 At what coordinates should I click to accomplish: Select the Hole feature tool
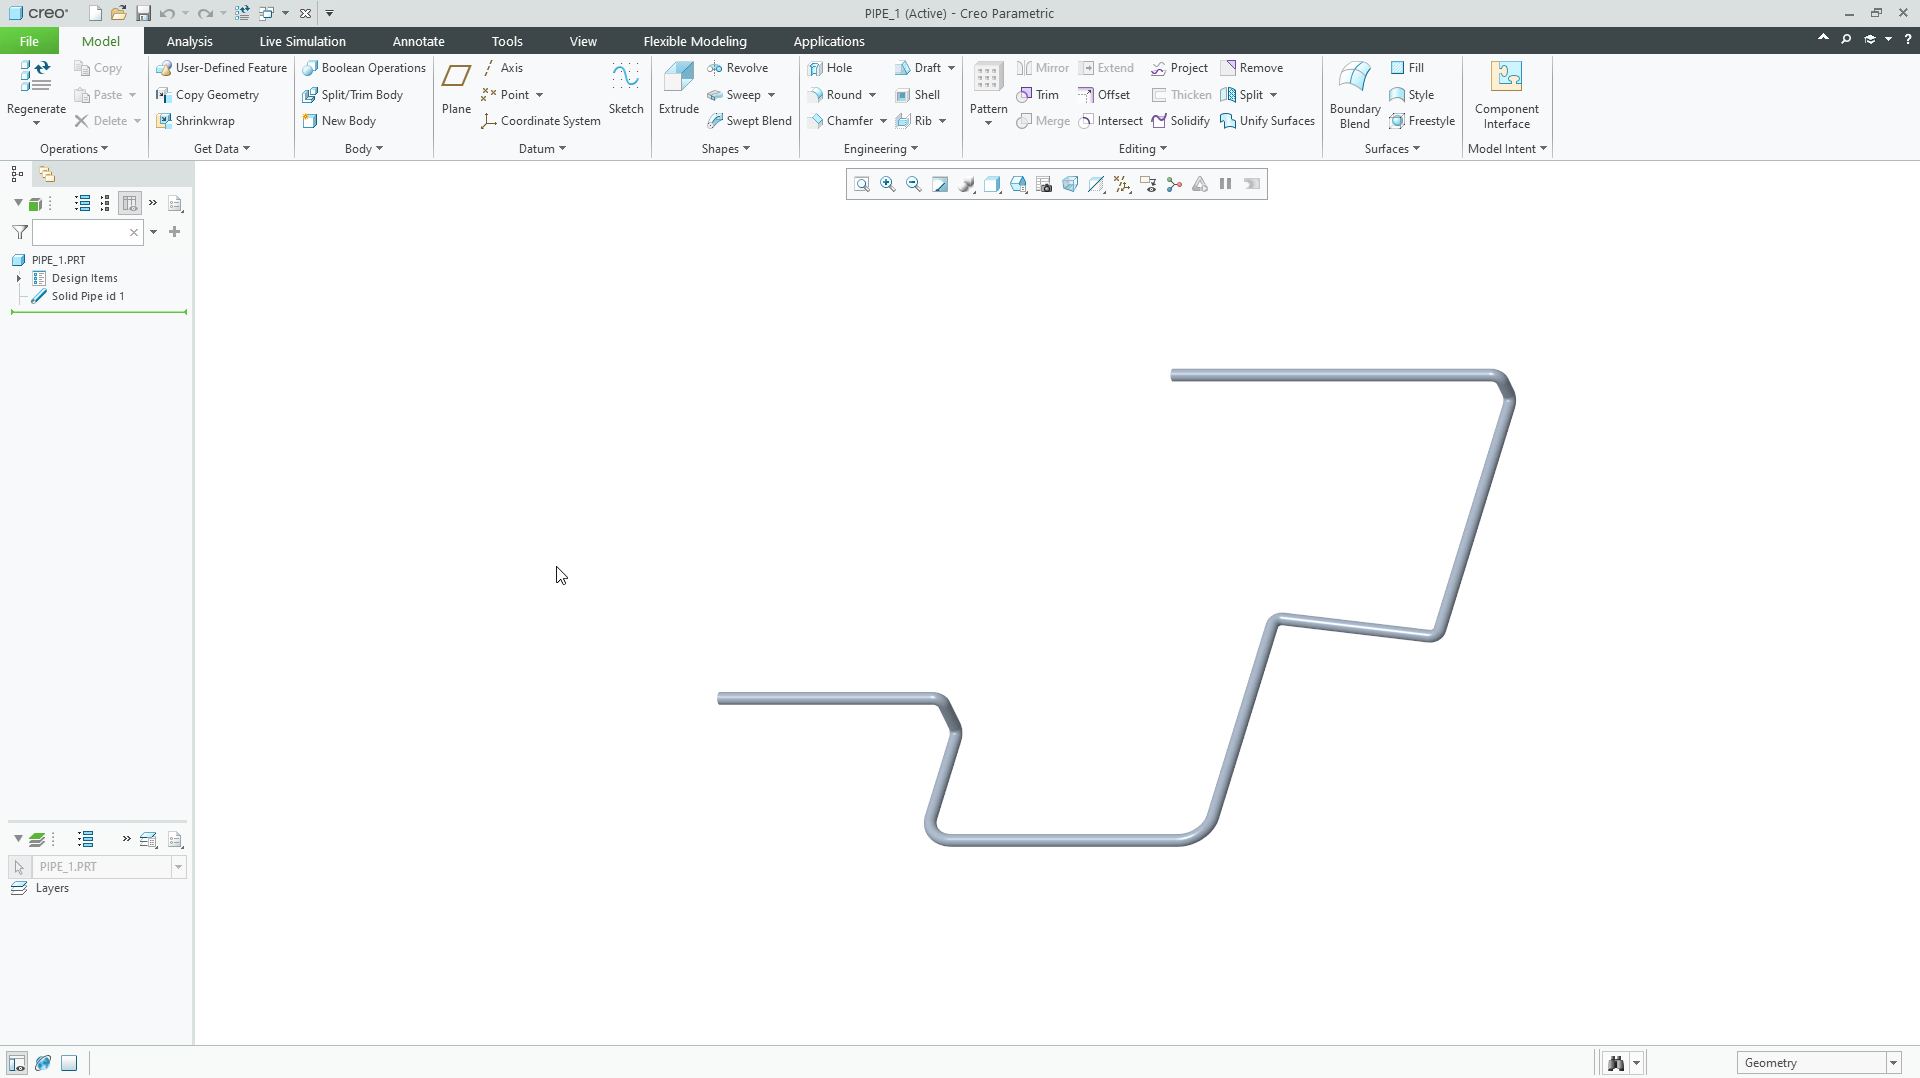click(x=830, y=68)
